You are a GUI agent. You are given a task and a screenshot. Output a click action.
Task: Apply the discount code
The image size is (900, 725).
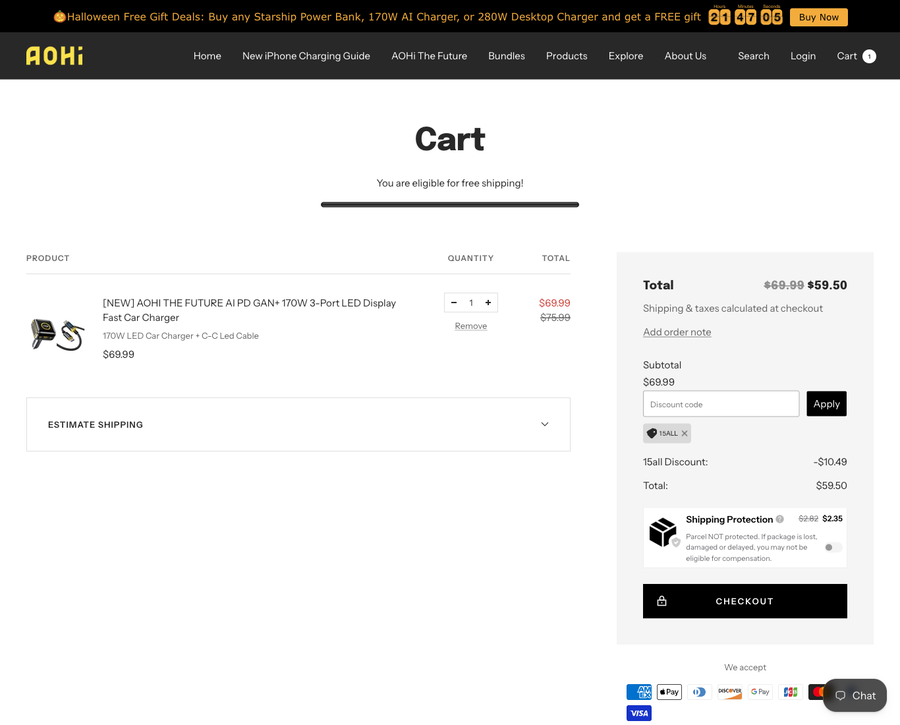(827, 404)
